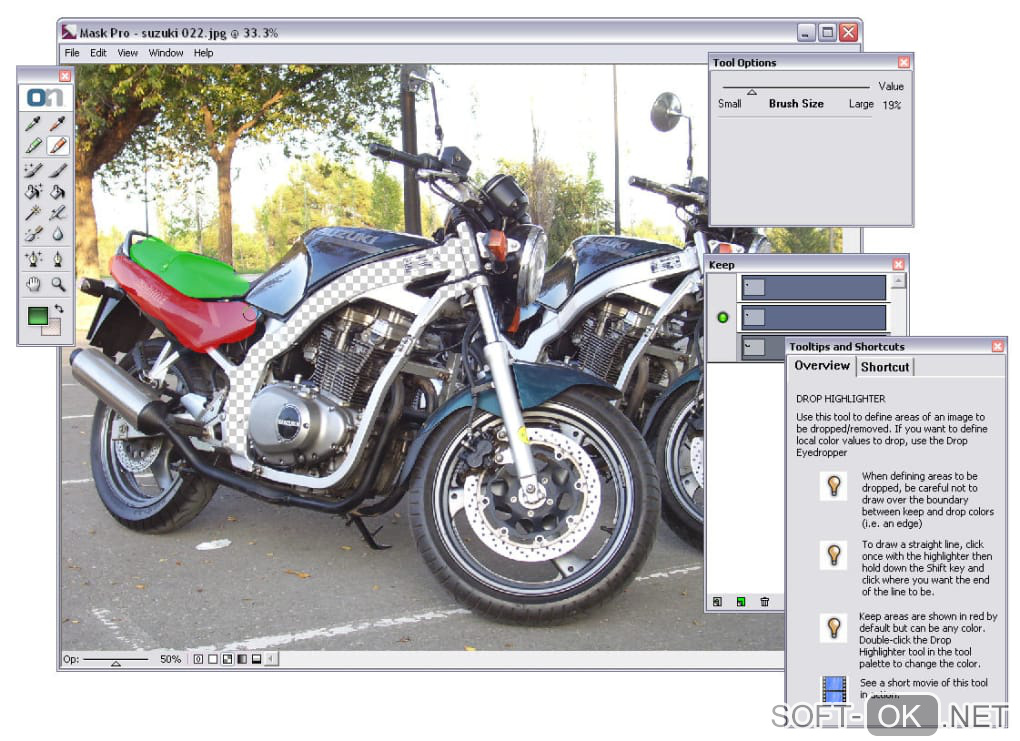Adjust the Op opacity slider handle
Viewport: 1020px width, 741px height.
[116, 664]
